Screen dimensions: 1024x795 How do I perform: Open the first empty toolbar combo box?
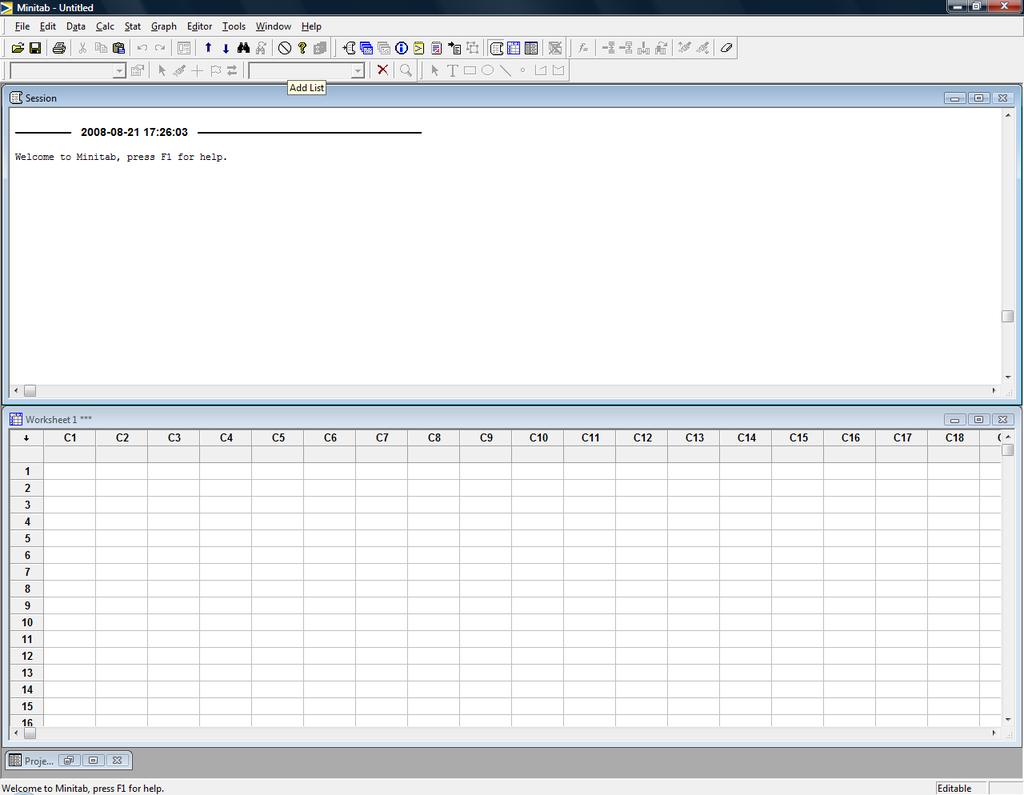[x=119, y=71]
